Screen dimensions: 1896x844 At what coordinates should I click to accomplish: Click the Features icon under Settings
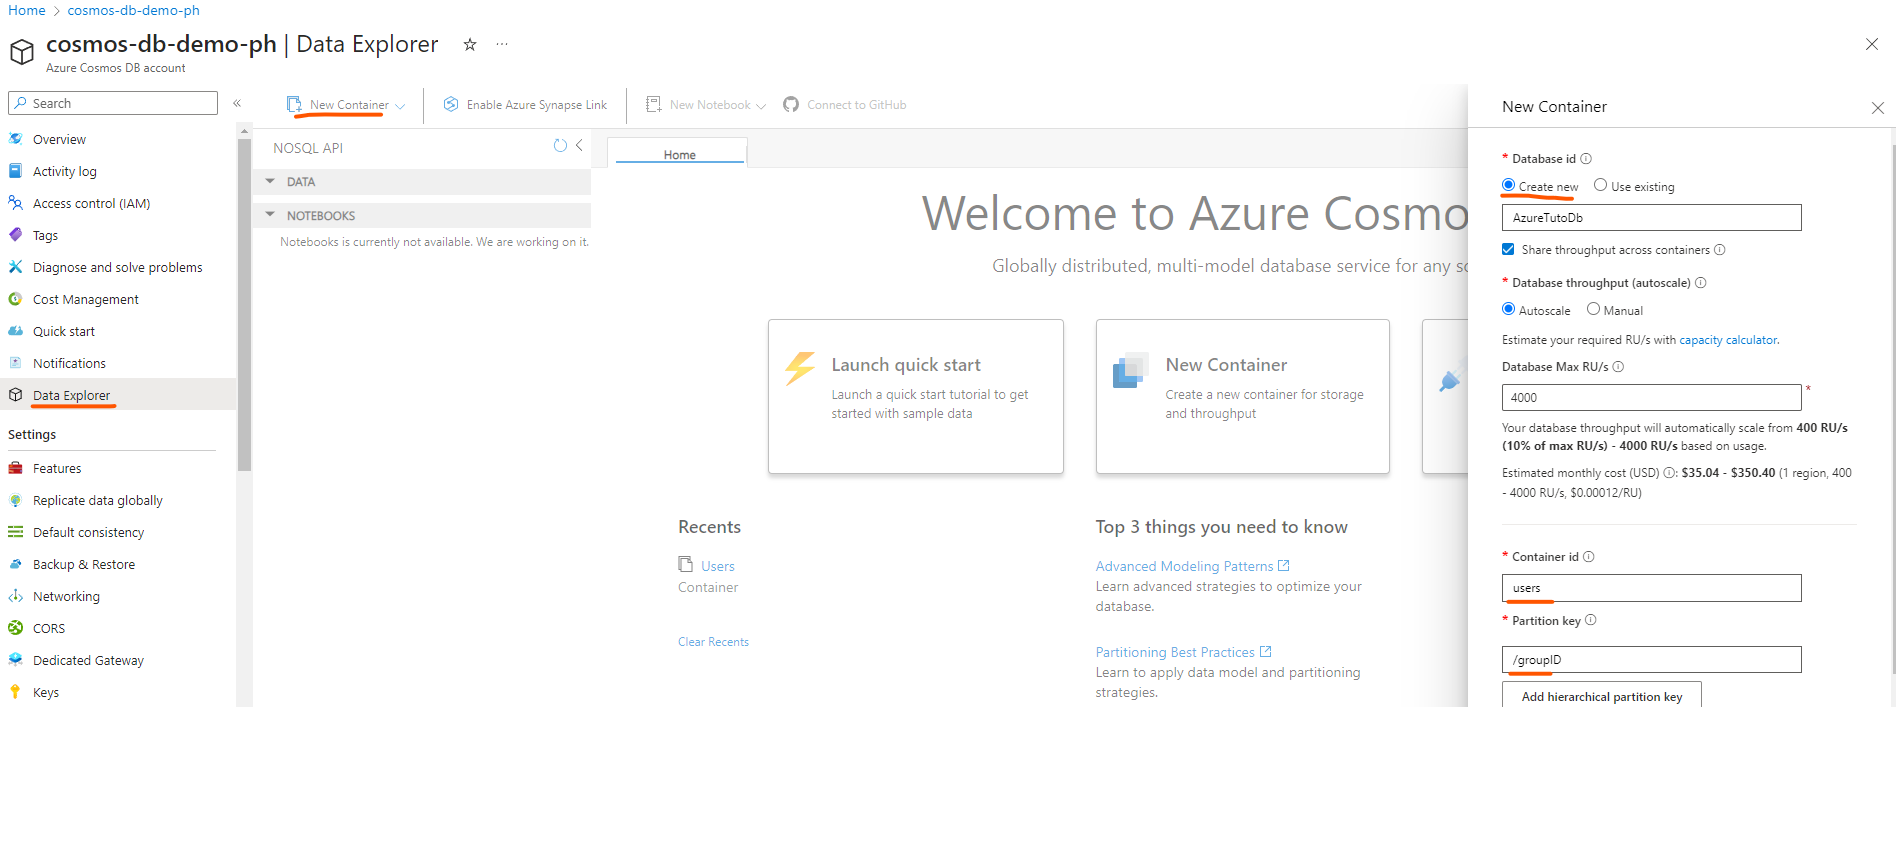(15, 468)
